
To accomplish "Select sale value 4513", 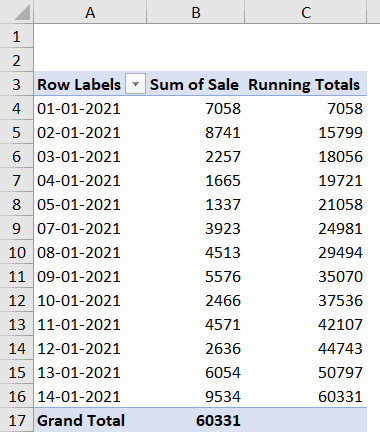I will (x=196, y=252).
